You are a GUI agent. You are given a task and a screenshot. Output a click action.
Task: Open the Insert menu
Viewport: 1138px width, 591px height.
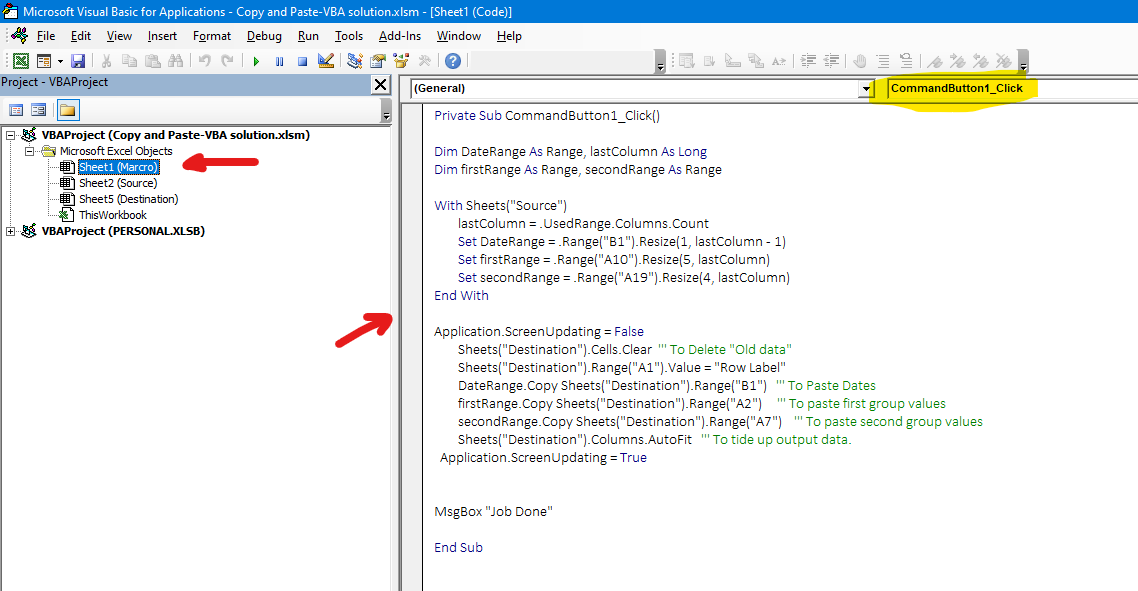pyautogui.click(x=162, y=36)
